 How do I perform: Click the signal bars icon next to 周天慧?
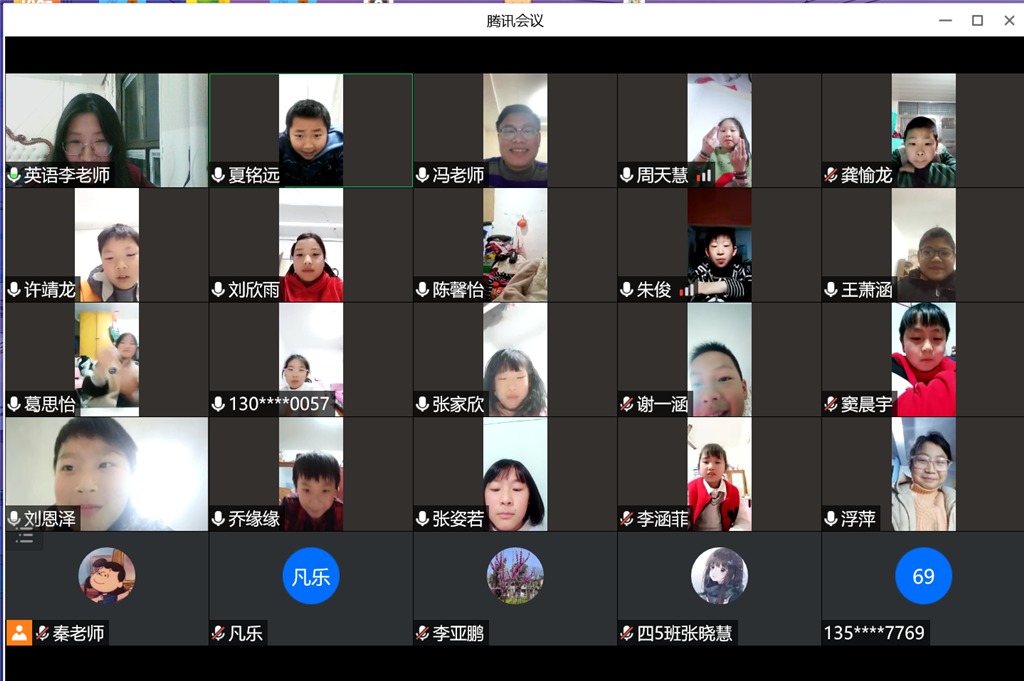click(x=703, y=175)
